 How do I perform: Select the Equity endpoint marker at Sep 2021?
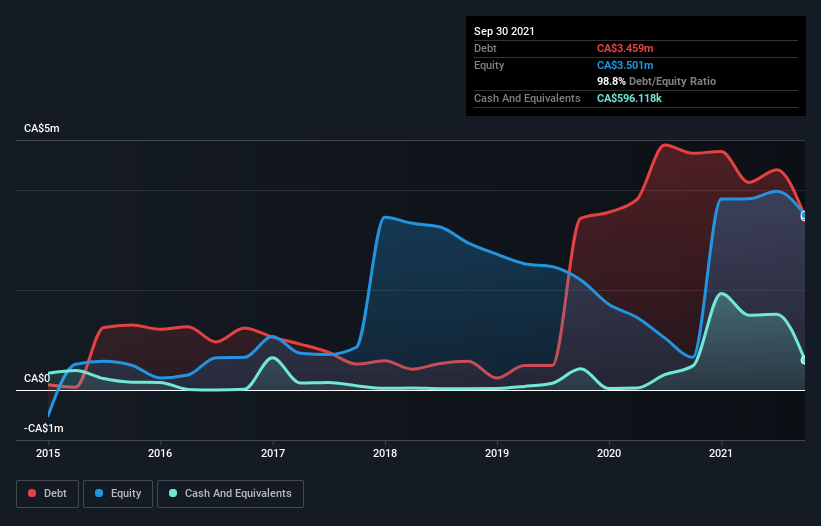804,215
